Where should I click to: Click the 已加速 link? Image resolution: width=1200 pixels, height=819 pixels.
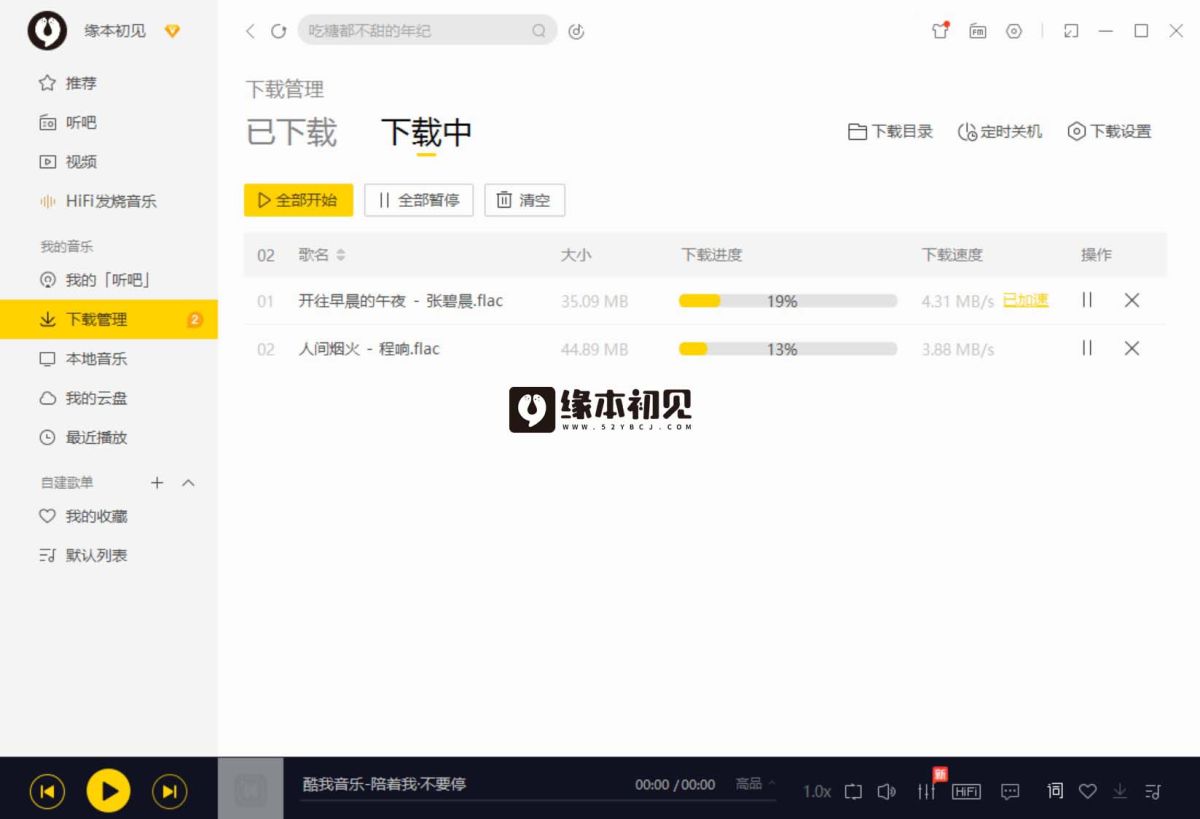tap(1026, 300)
